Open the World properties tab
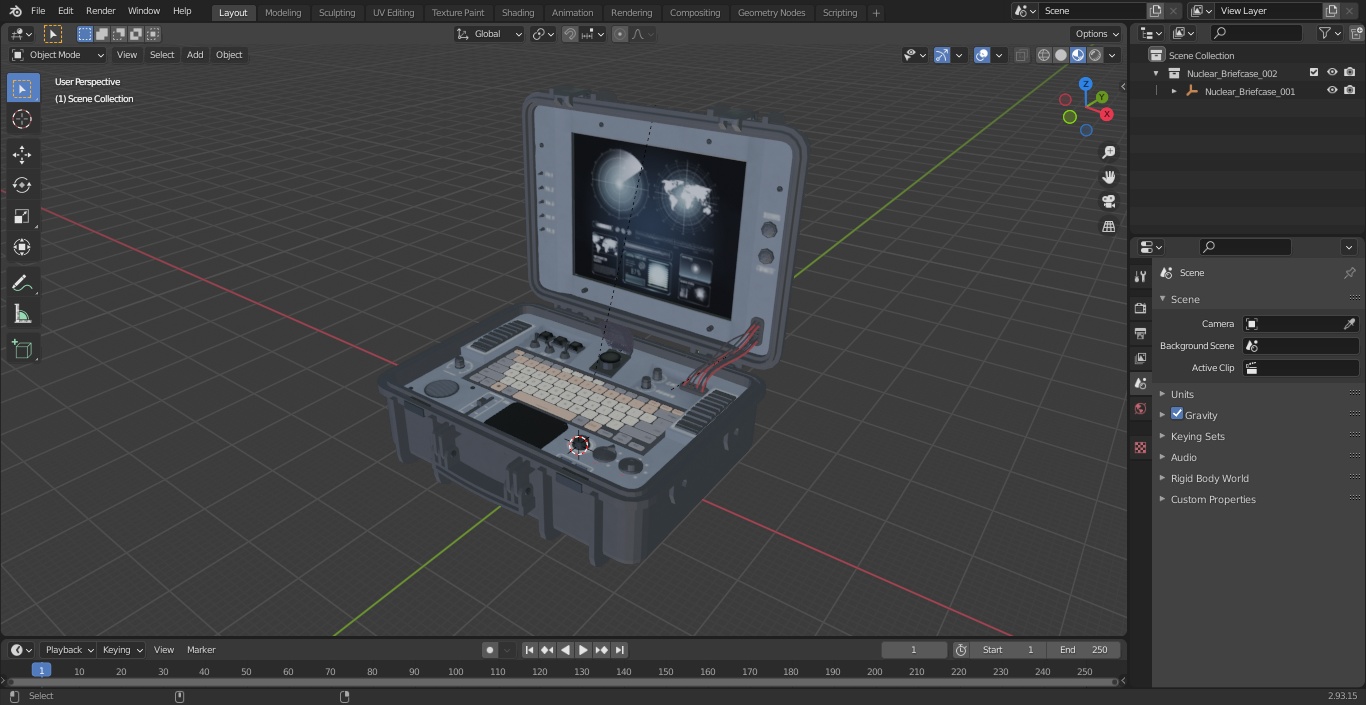 pyautogui.click(x=1140, y=408)
